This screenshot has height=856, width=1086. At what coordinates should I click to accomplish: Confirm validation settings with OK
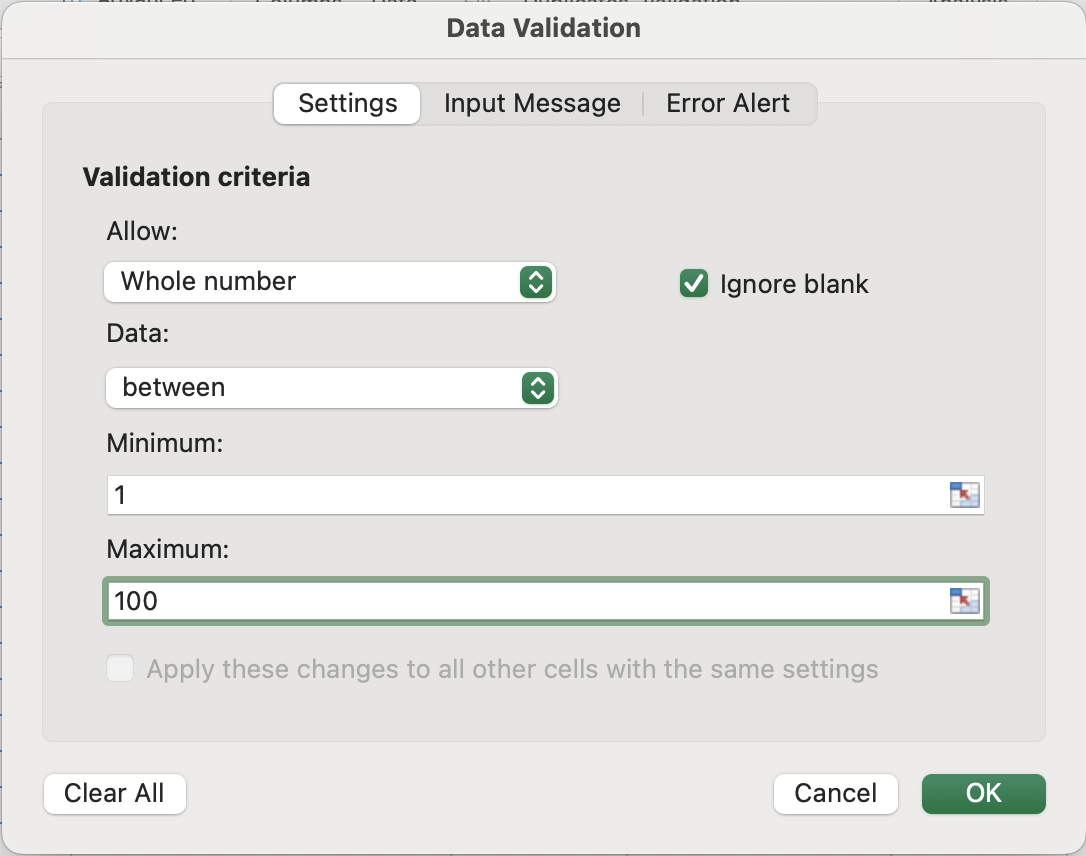(x=983, y=794)
